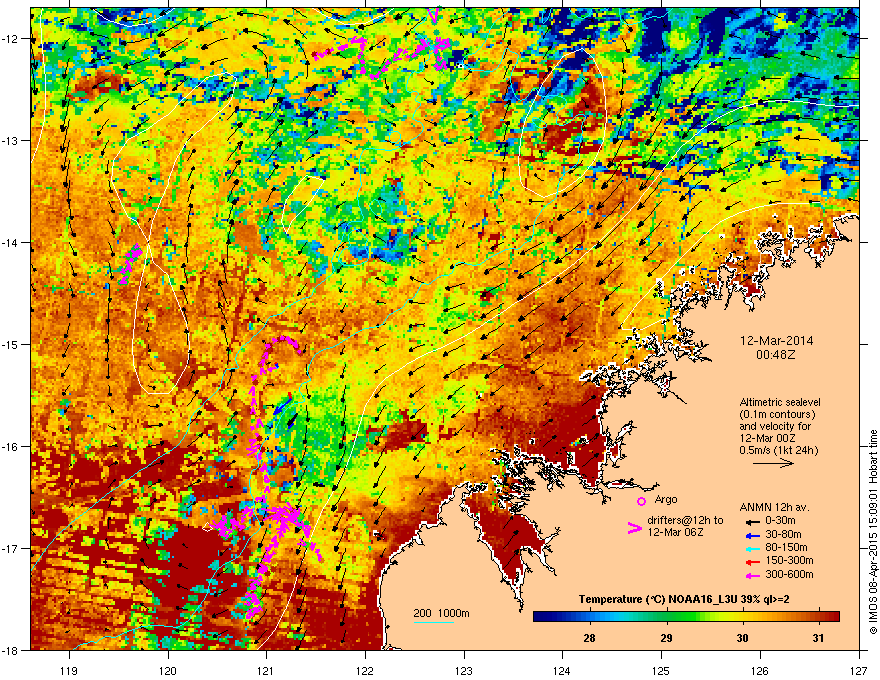Viewport: 880px width, 680px height.
Task: Click the time text 00:48Z
Action: click(776, 355)
